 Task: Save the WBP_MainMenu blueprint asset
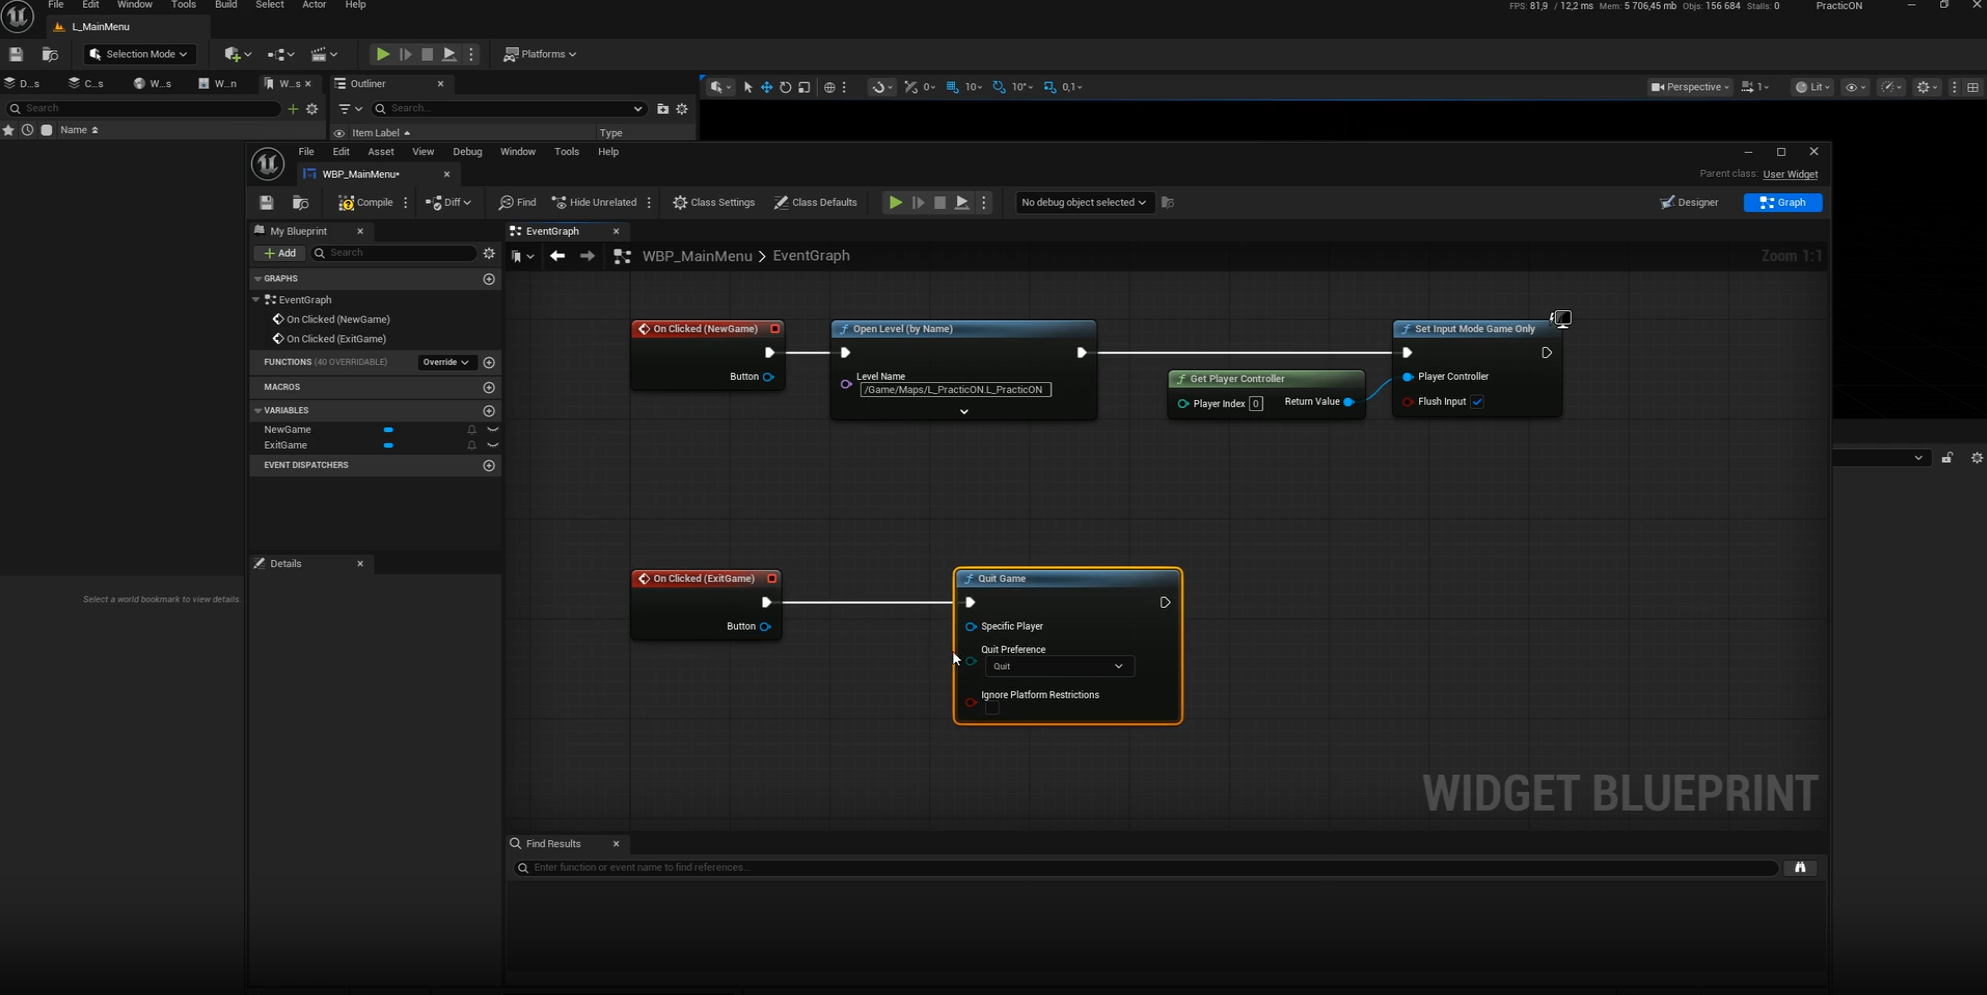coord(266,203)
